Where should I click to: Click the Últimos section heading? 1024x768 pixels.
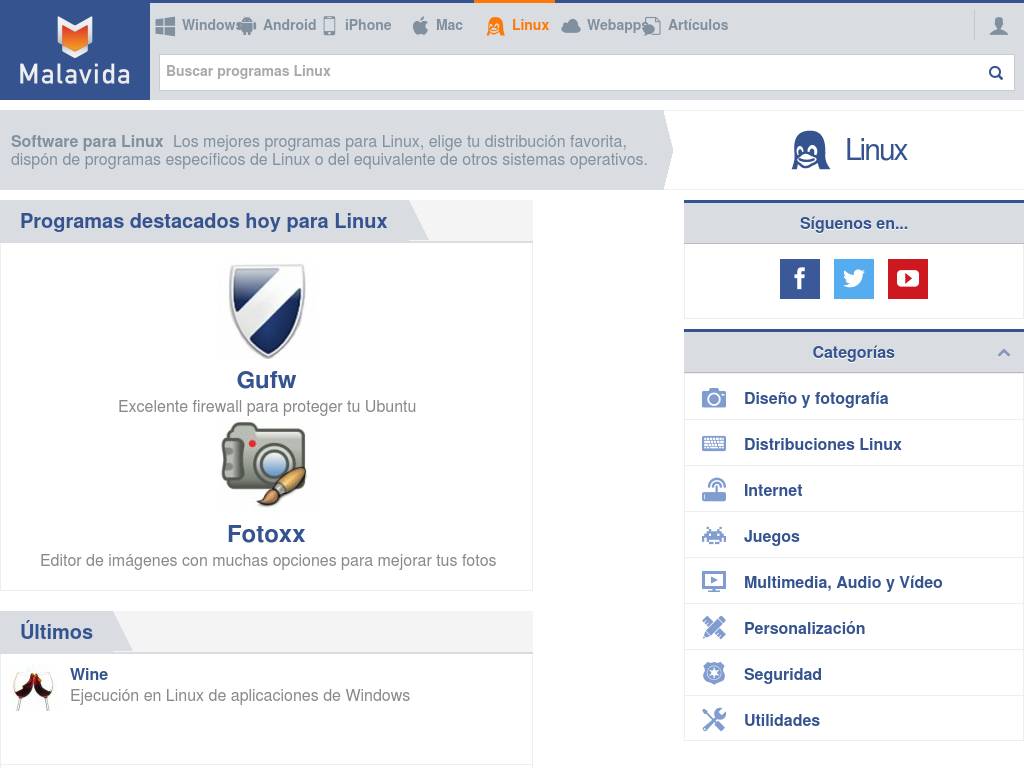(x=56, y=632)
